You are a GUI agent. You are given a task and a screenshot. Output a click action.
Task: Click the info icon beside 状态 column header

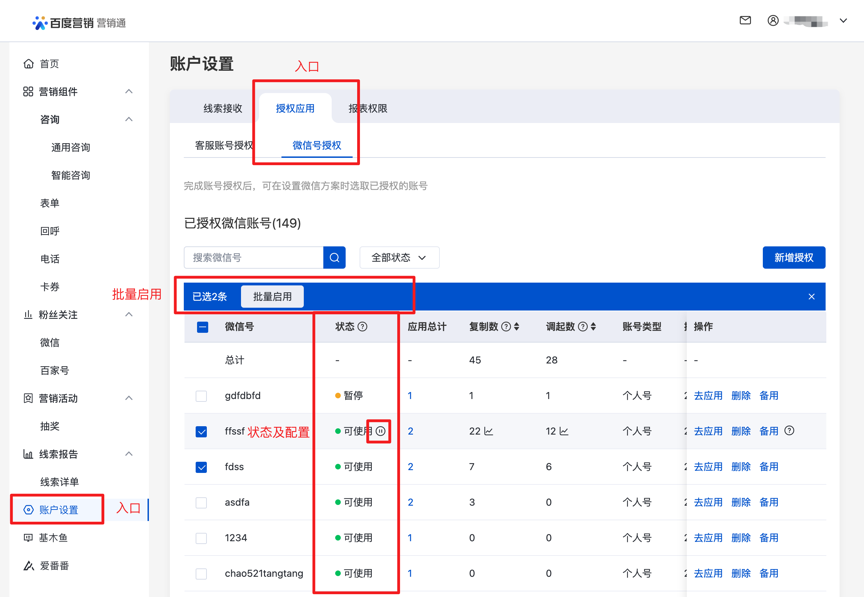[x=360, y=328]
